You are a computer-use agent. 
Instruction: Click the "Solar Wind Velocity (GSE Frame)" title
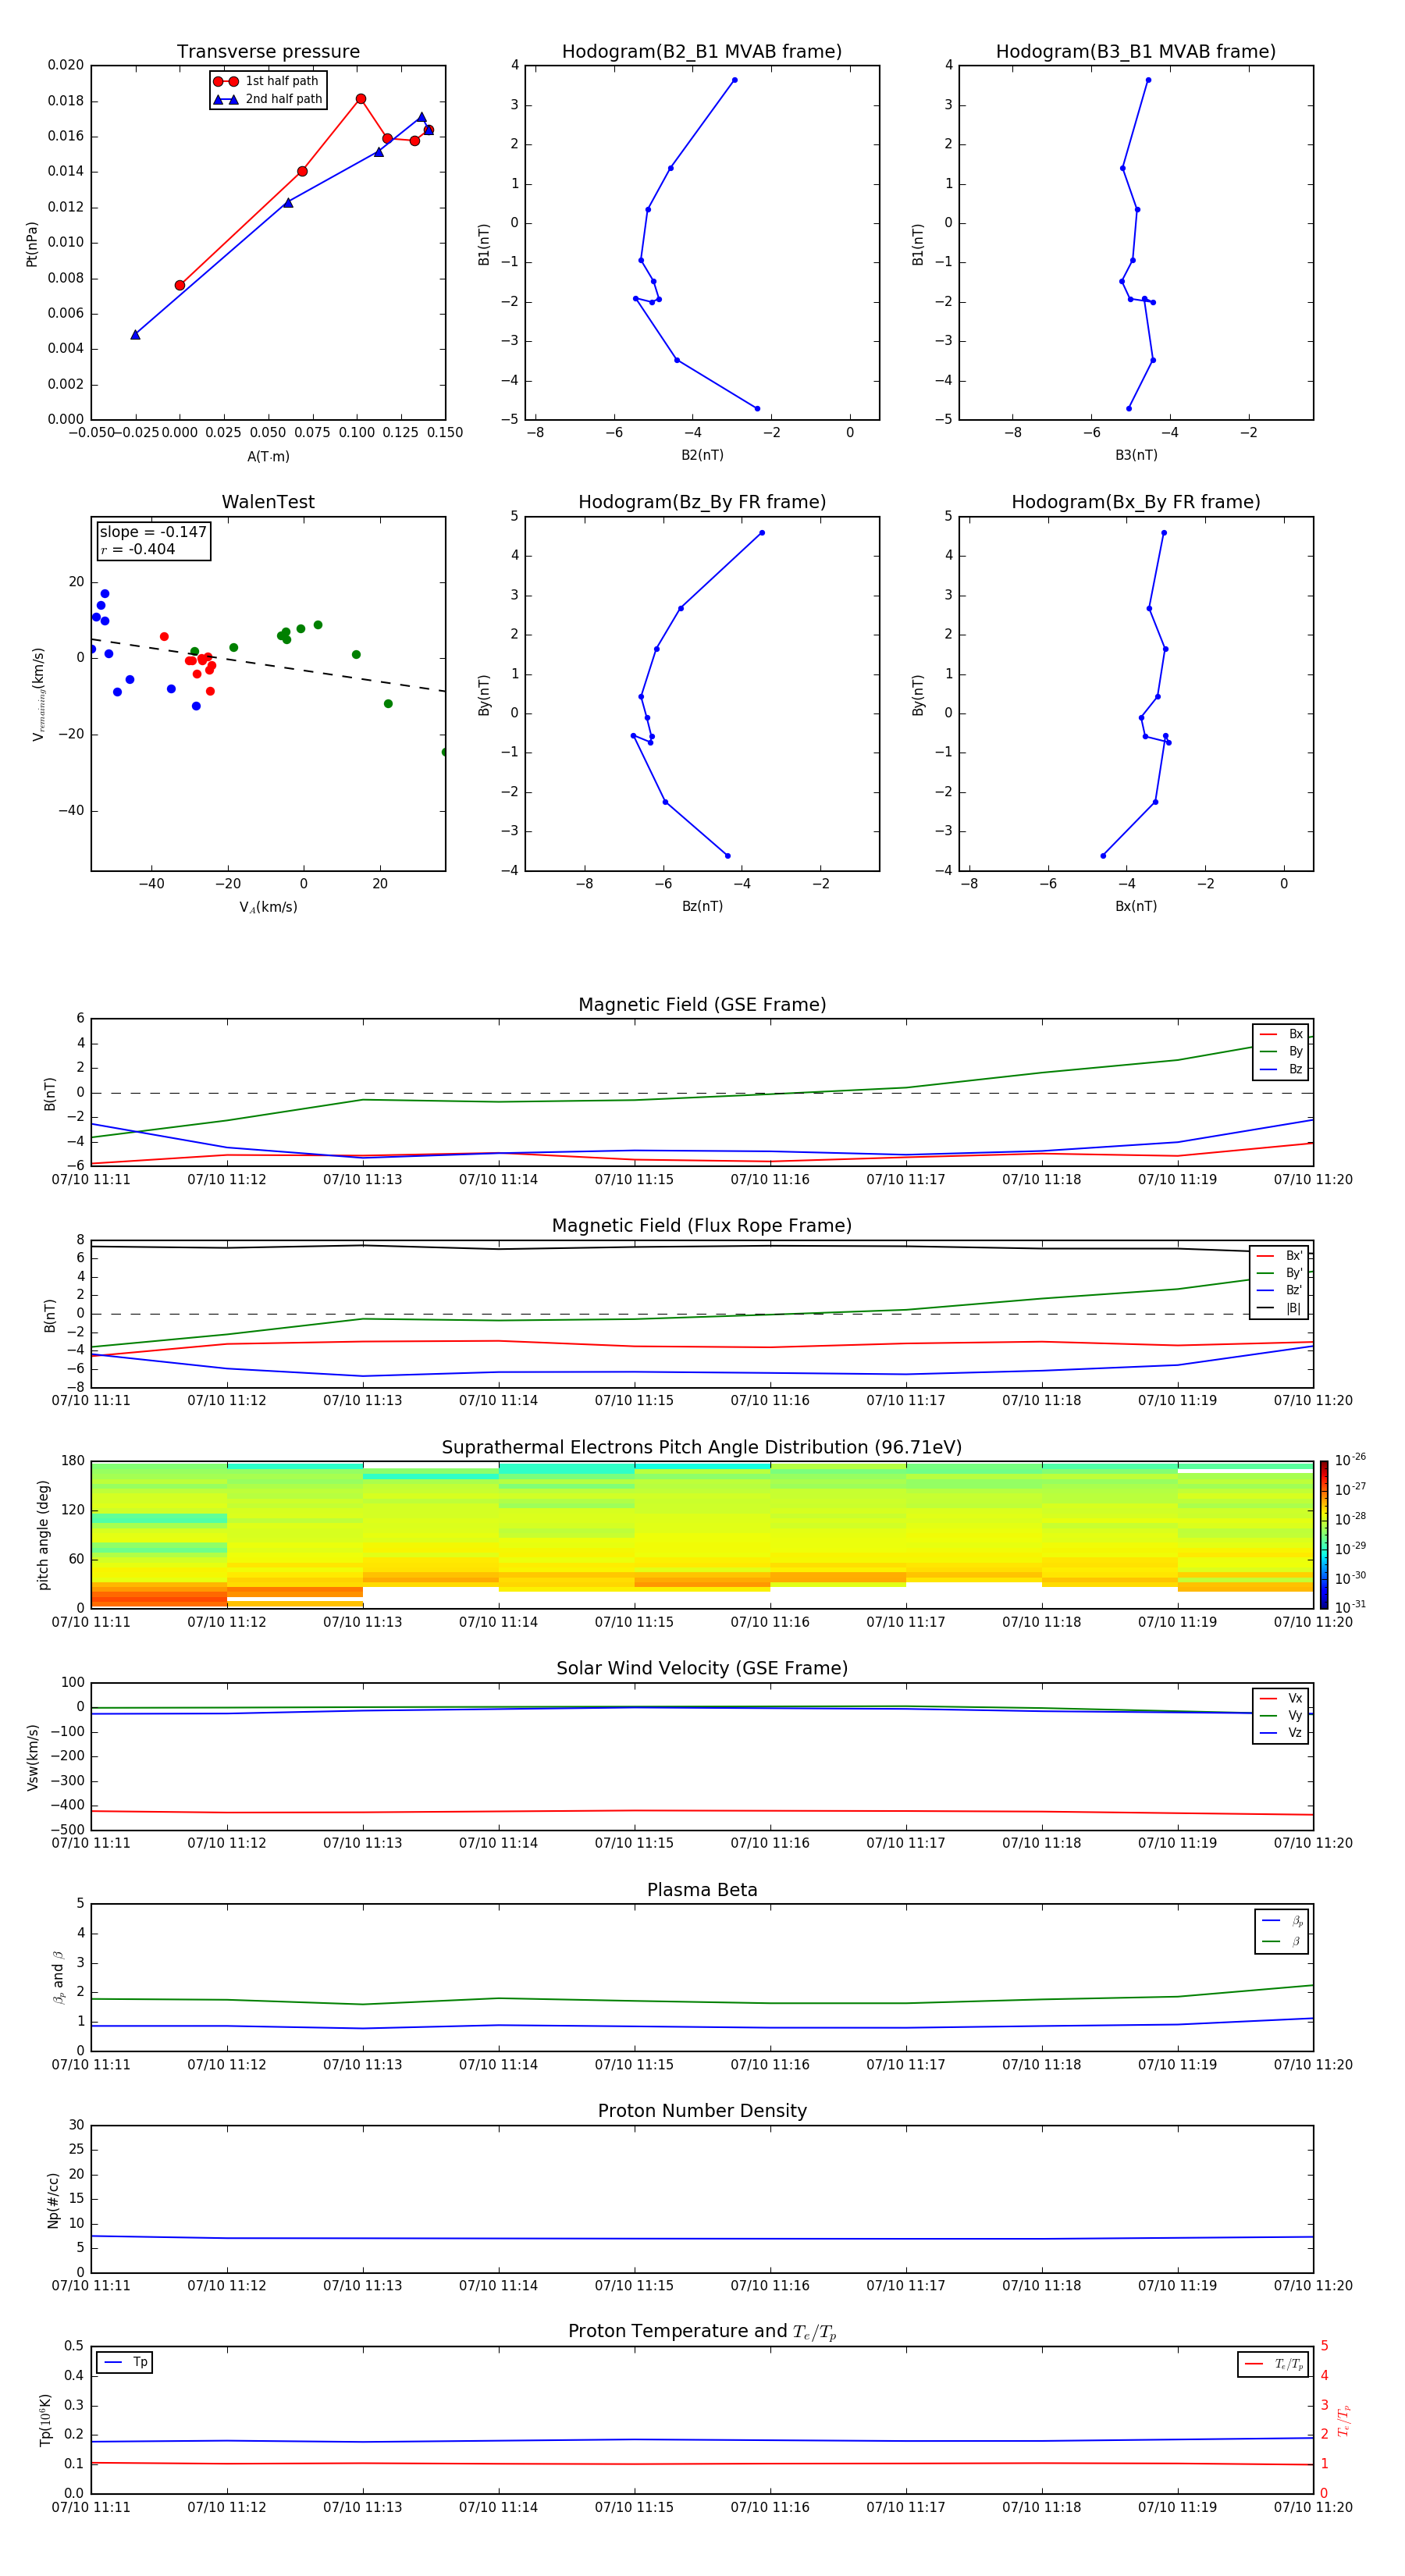(x=702, y=1669)
